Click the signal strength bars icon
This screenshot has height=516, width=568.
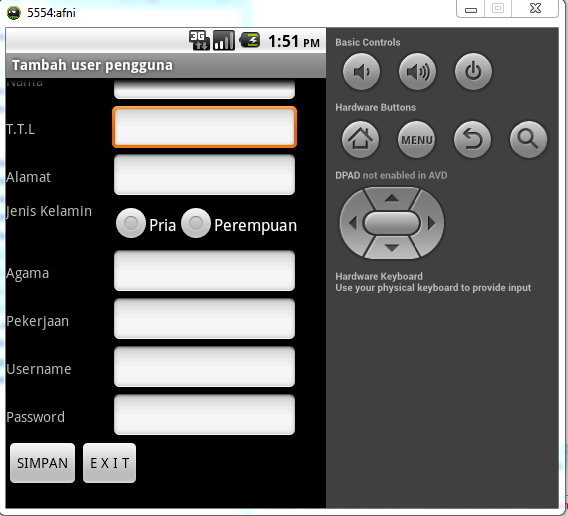pyautogui.click(x=224, y=40)
